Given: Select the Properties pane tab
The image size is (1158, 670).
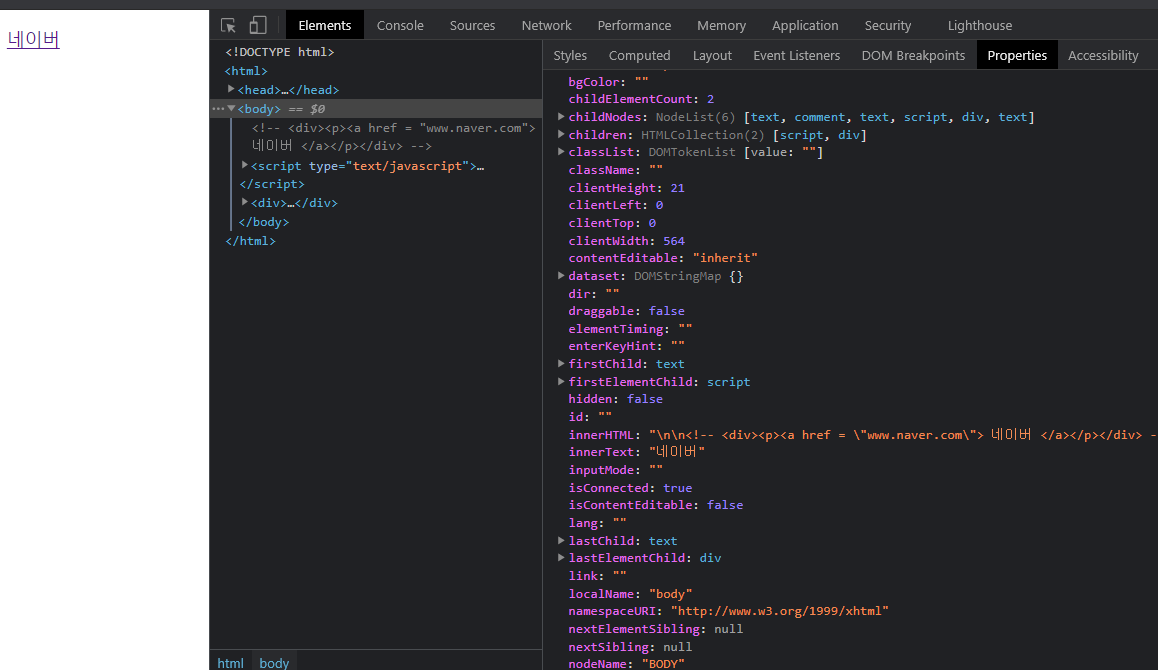Looking at the screenshot, I should pos(1017,55).
